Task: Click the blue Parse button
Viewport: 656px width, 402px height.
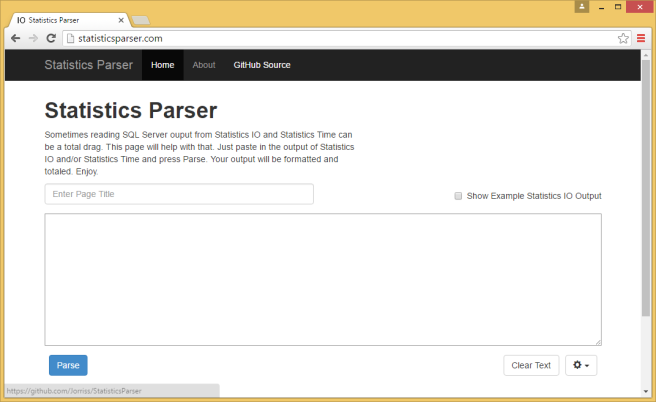Action: click(x=68, y=365)
